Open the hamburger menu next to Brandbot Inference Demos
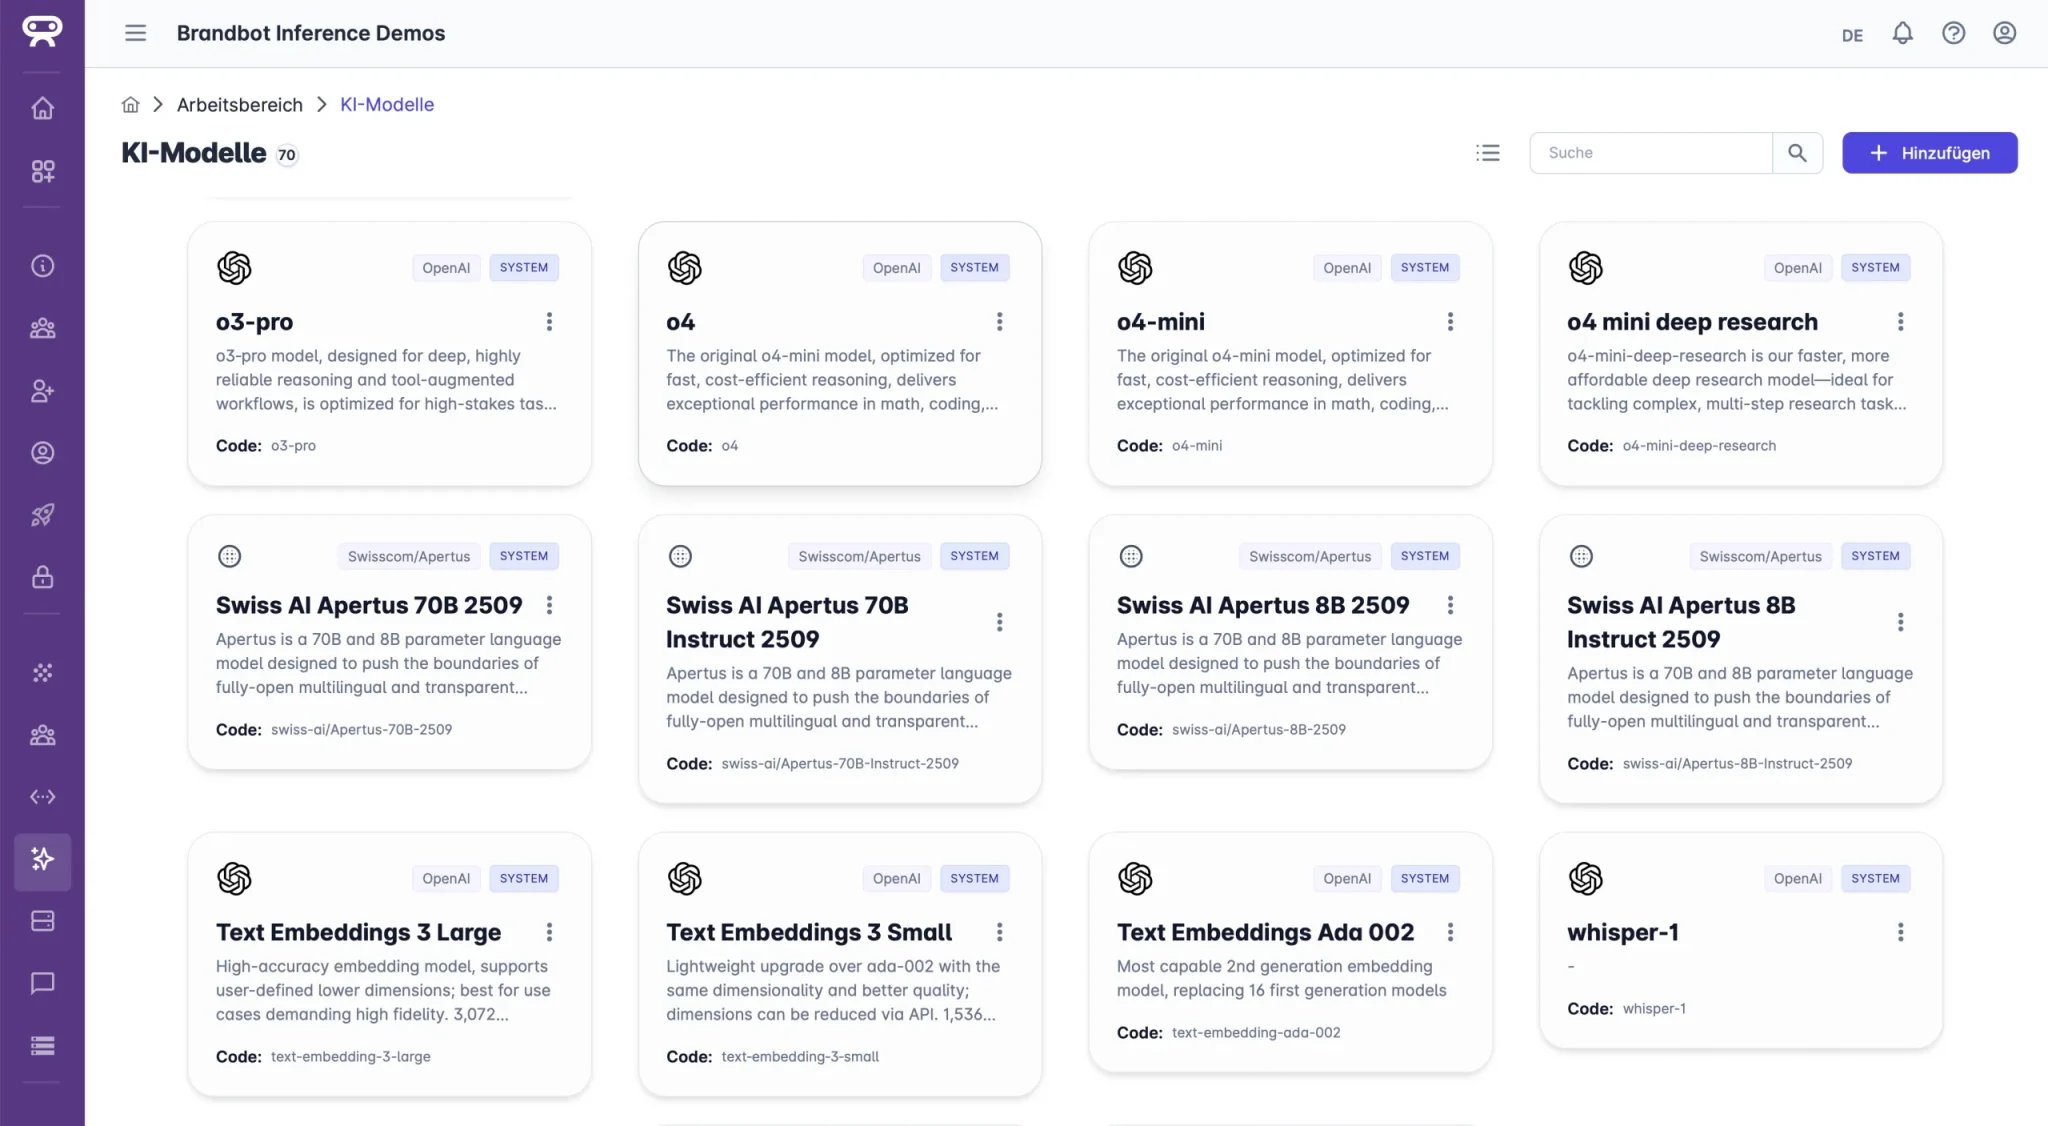Image resolution: width=2048 pixels, height=1126 pixels. pyautogui.click(x=135, y=32)
